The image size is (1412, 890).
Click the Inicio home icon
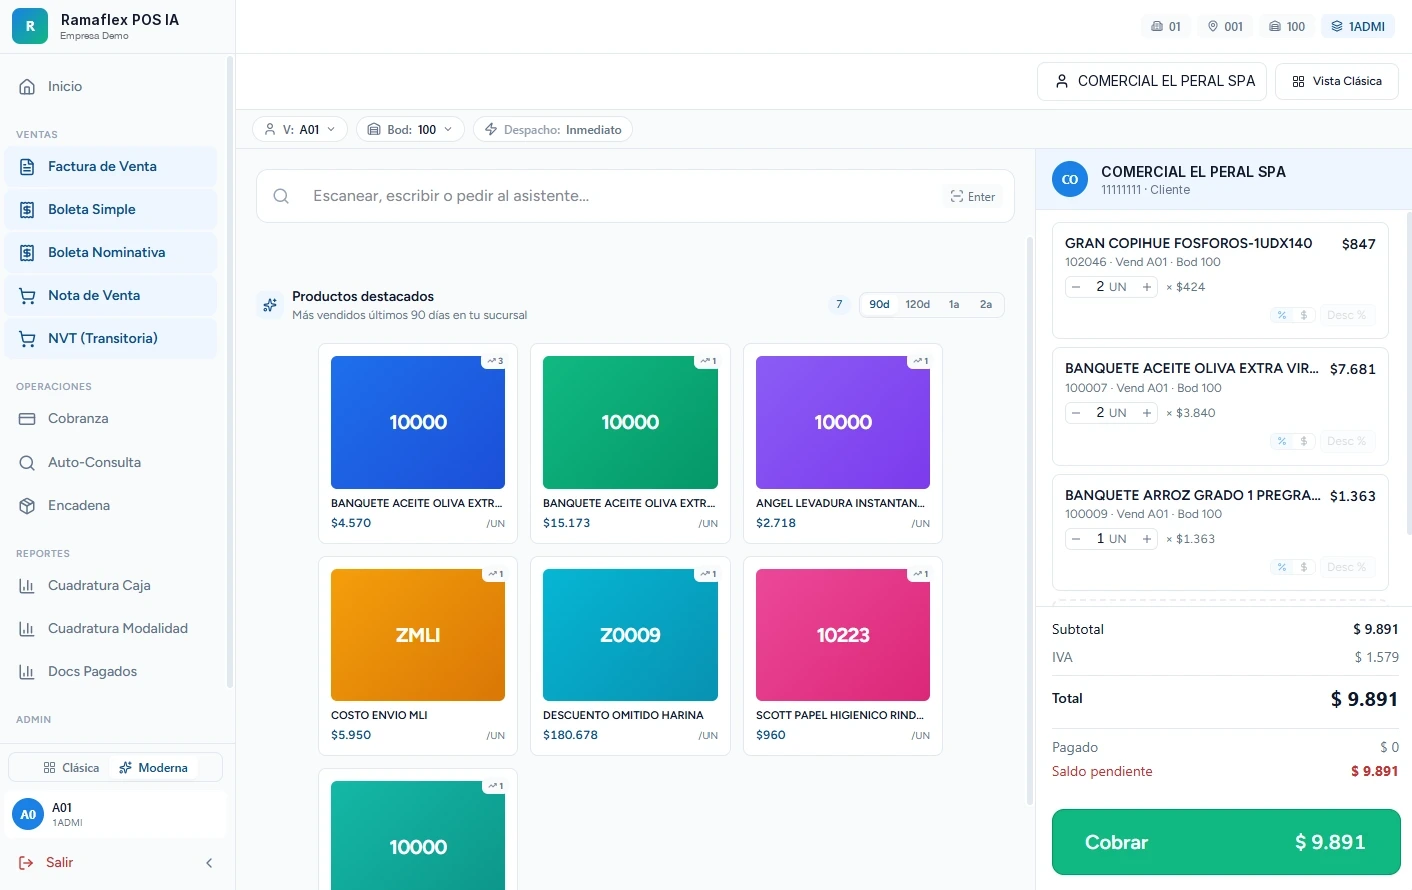[x=27, y=87]
